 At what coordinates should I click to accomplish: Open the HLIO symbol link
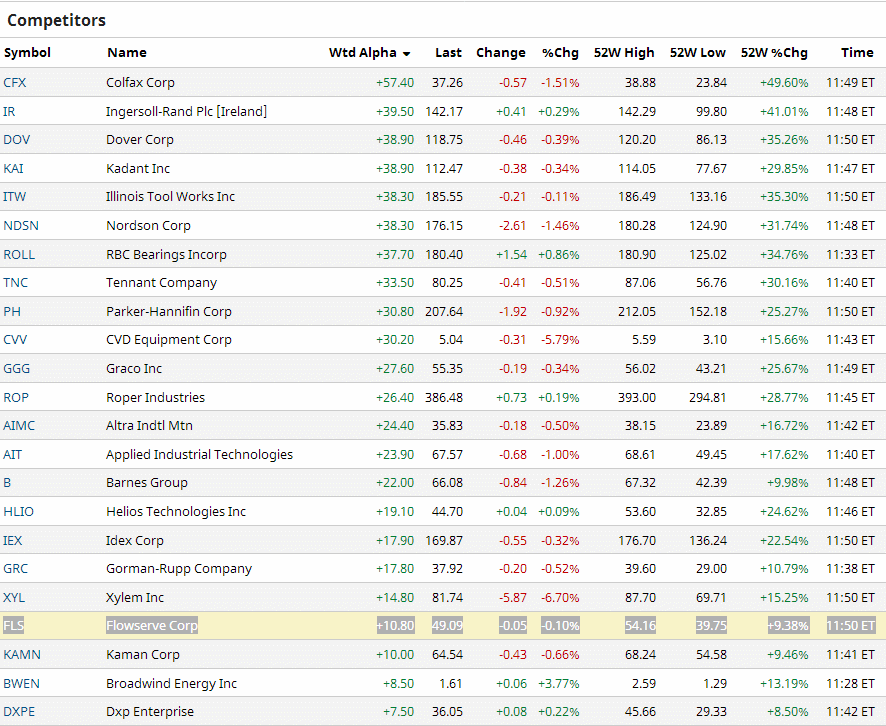click(x=19, y=511)
